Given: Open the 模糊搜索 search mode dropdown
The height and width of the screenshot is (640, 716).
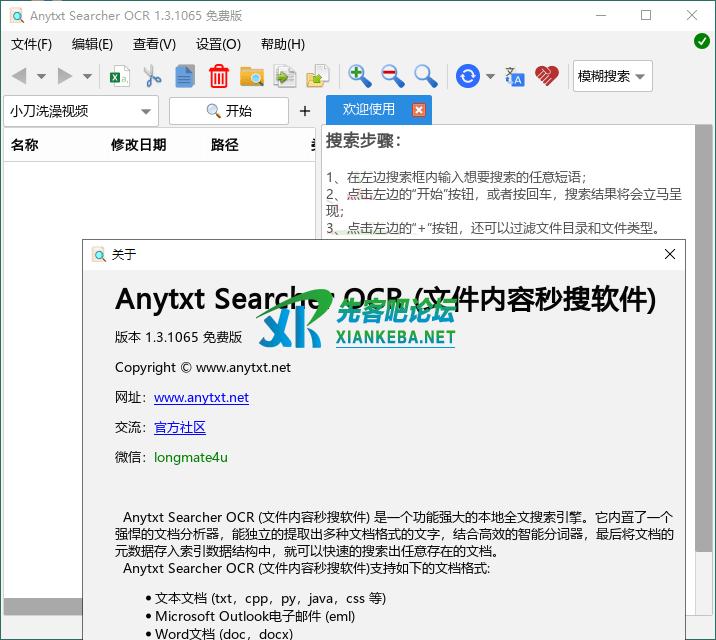Looking at the screenshot, I should click(612, 76).
